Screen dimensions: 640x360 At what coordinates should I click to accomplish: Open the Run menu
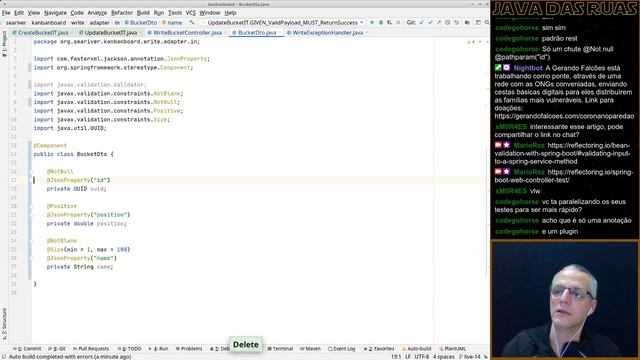coord(158,13)
